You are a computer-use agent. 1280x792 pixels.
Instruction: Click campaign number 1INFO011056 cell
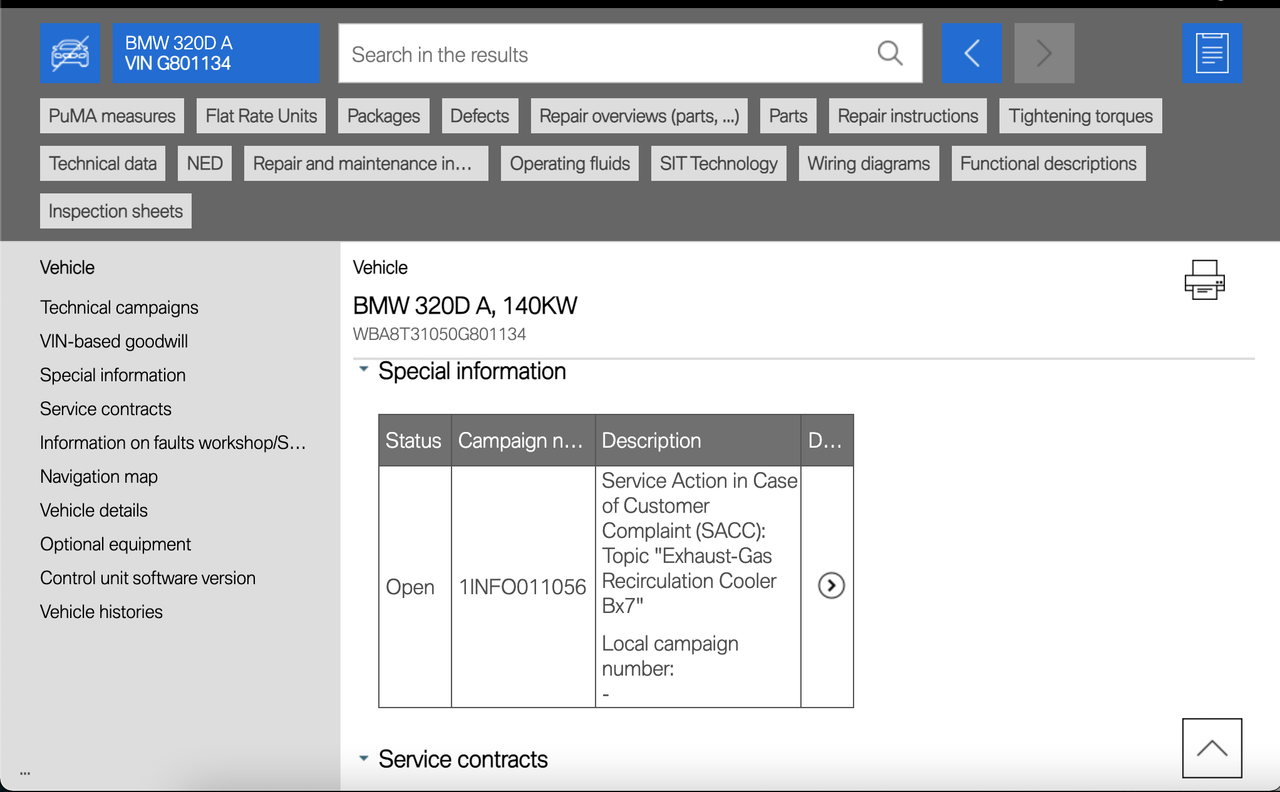click(x=522, y=587)
